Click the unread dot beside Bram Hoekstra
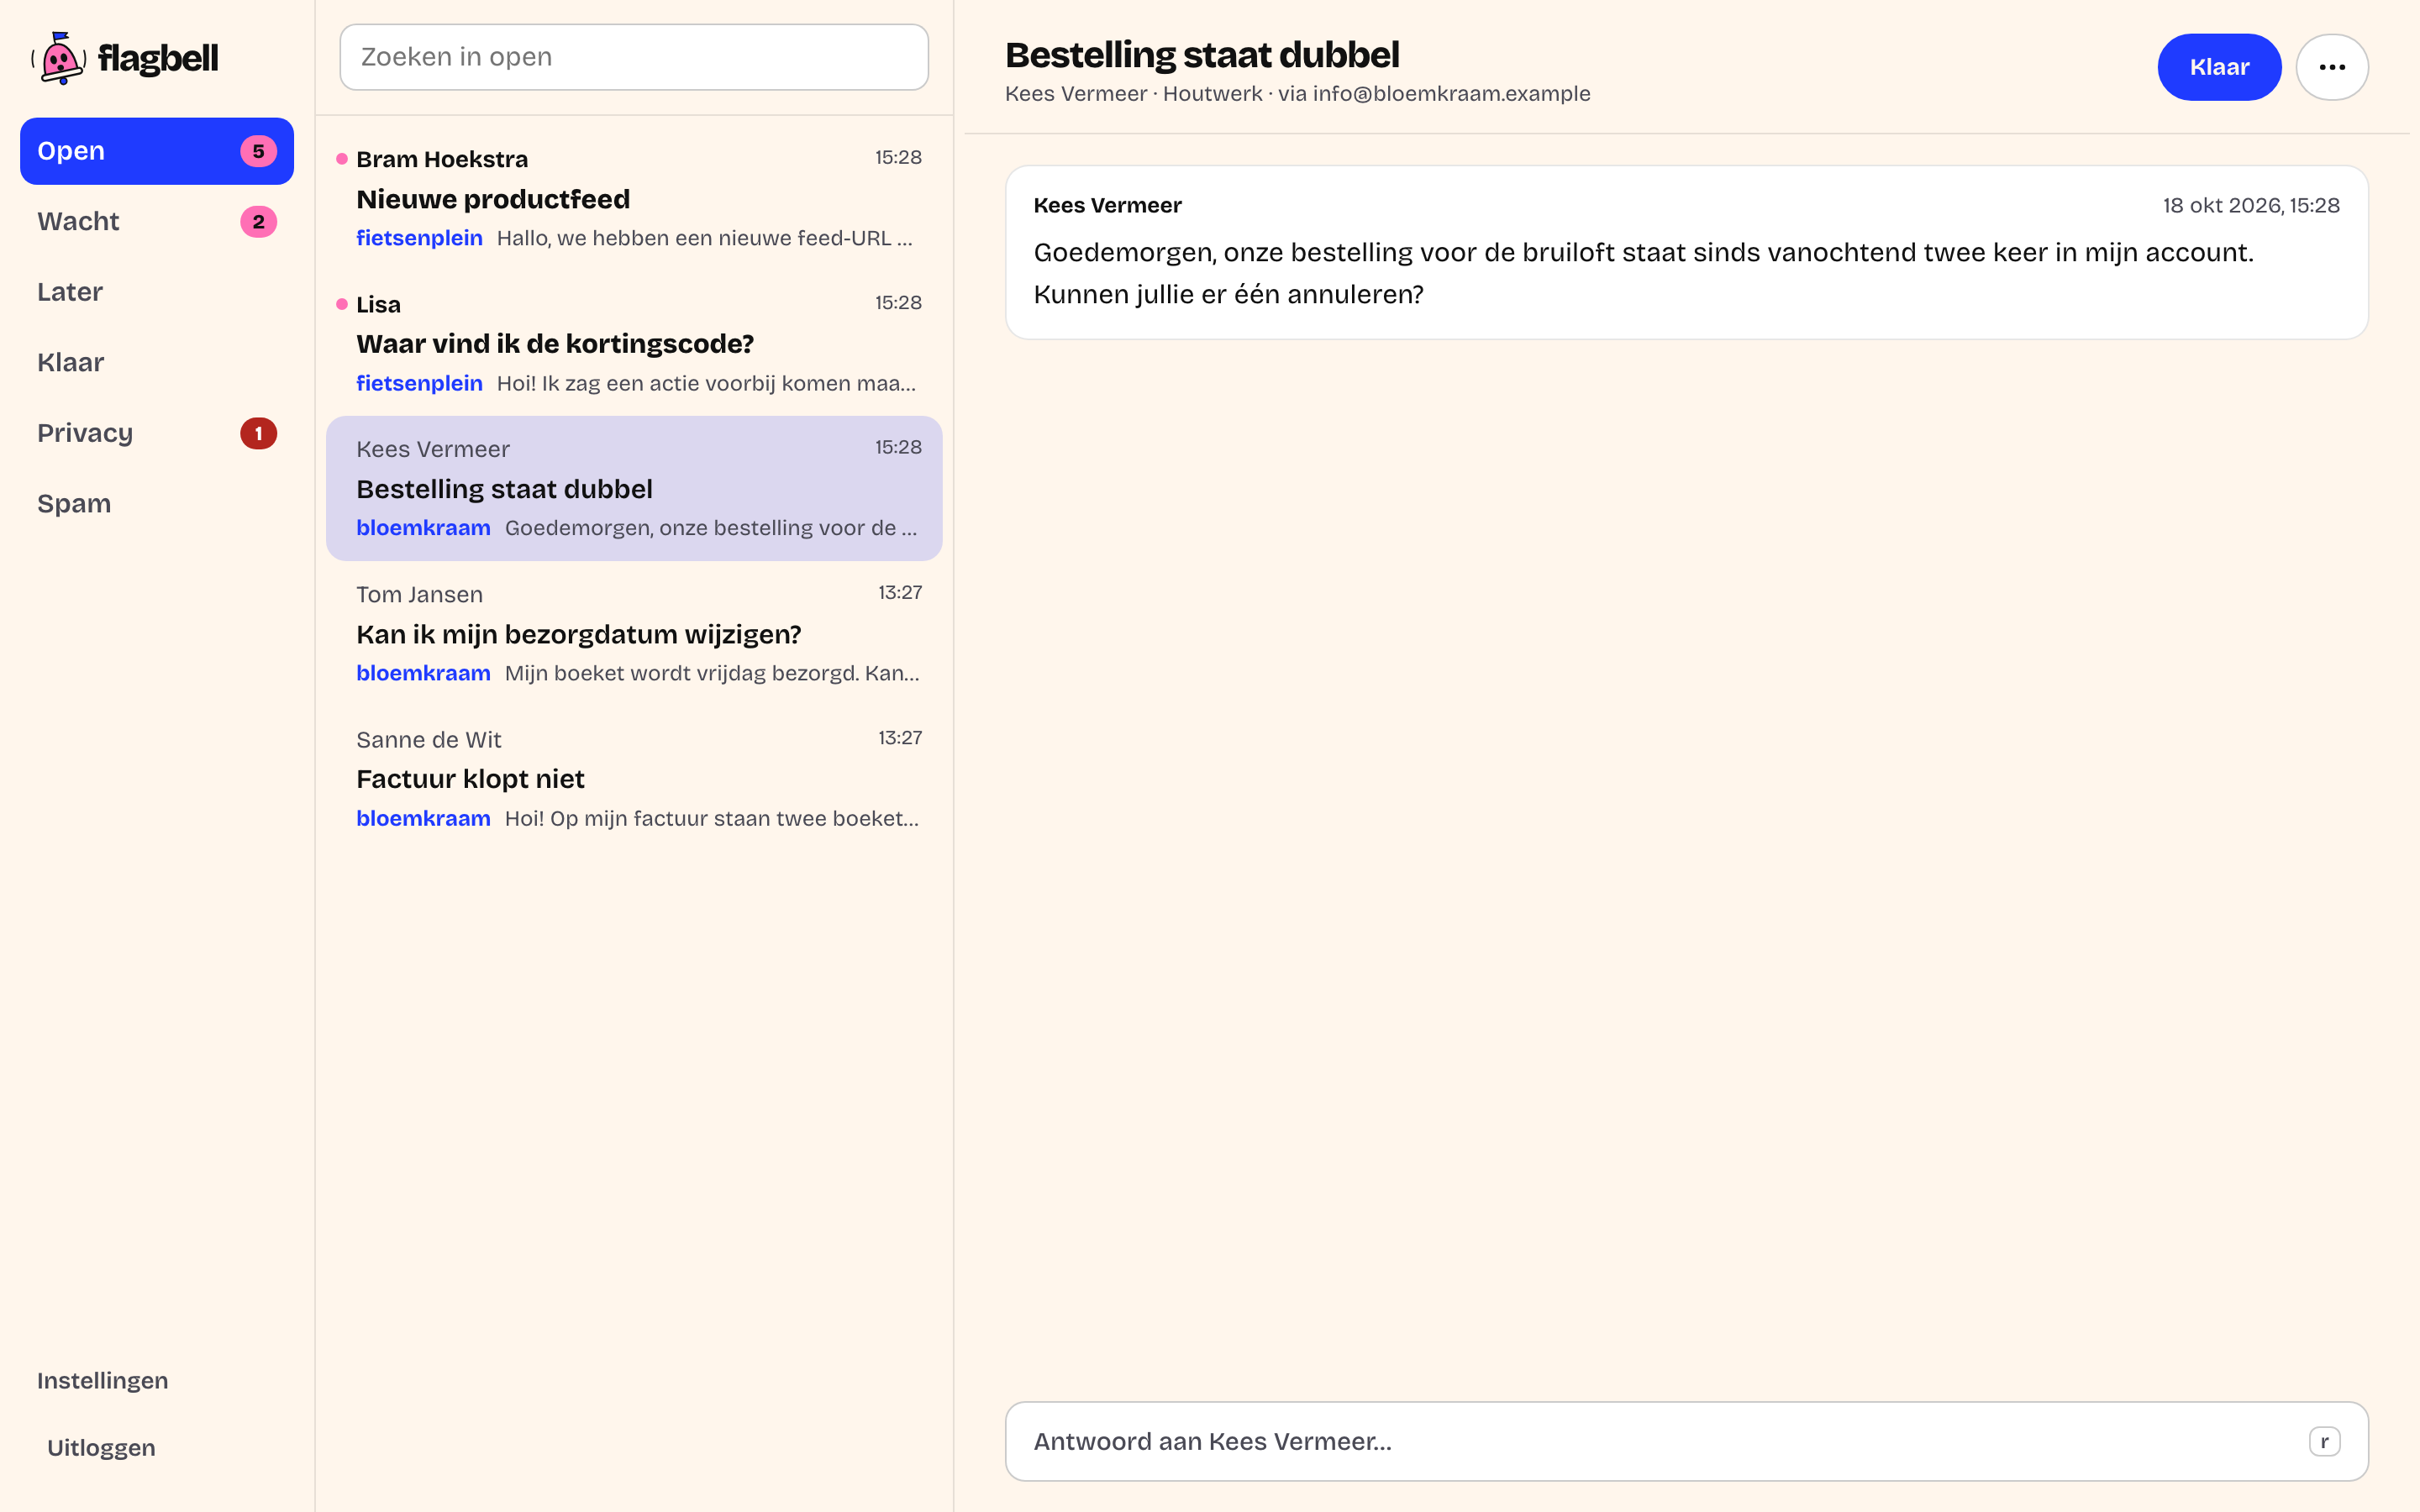2420x1512 pixels. pos(342,159)
